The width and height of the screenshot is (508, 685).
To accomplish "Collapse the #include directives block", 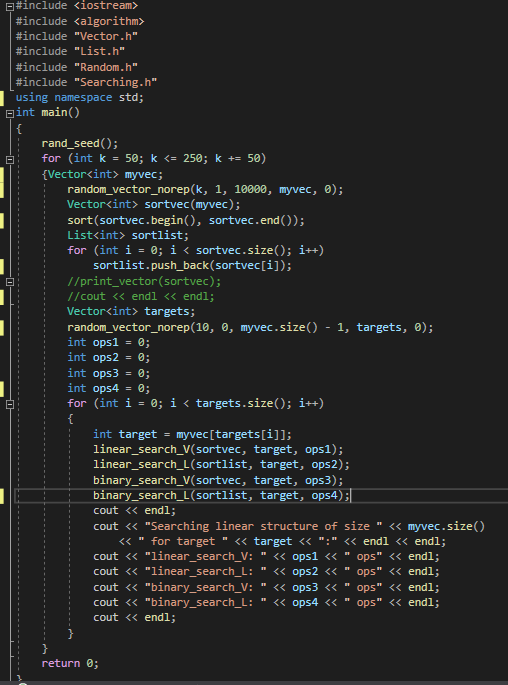I will tap(10, 6).
